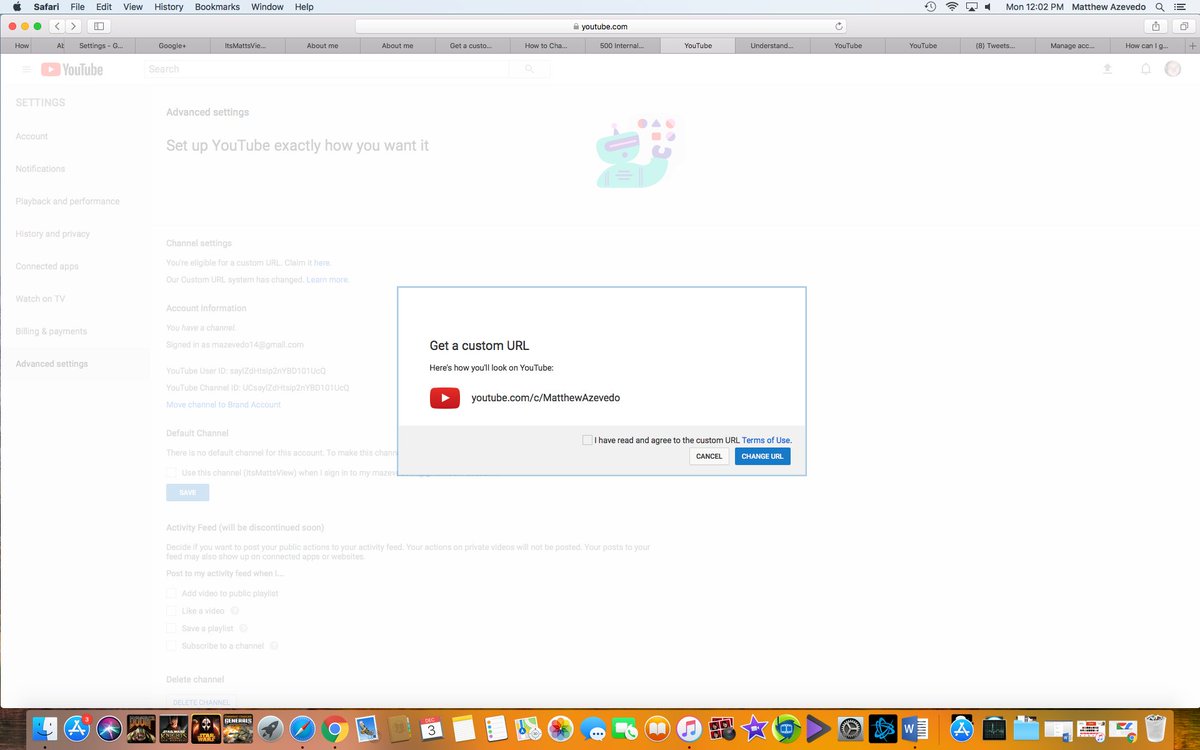The image size is (1200, 750).
Task: Click the YouTube upload video icon
Action: (x=1107, y=69)
